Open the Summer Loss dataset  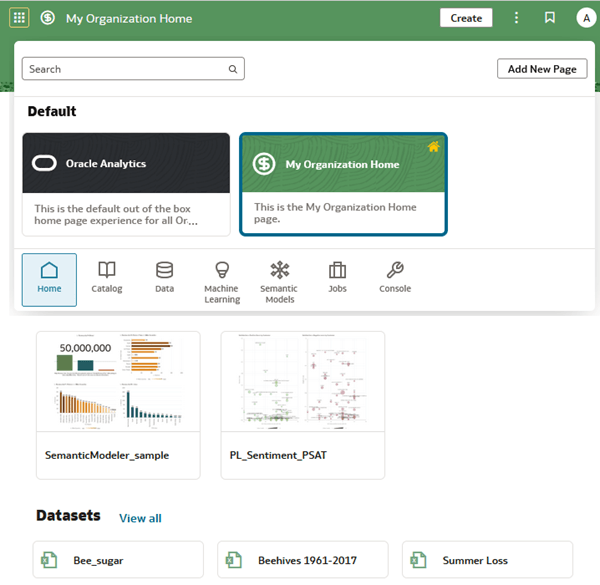(488, 560)
